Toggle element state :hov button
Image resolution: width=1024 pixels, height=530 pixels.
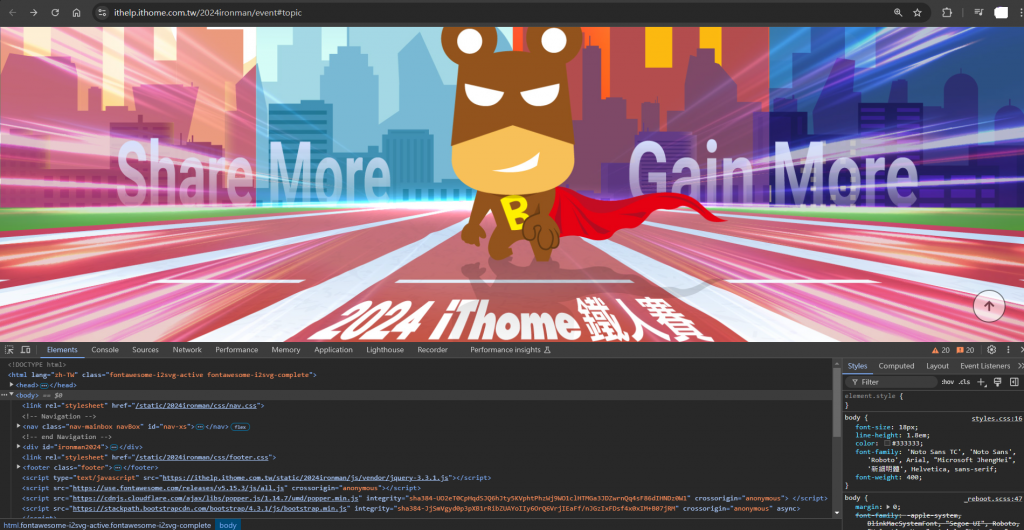[x=948, y=382]
